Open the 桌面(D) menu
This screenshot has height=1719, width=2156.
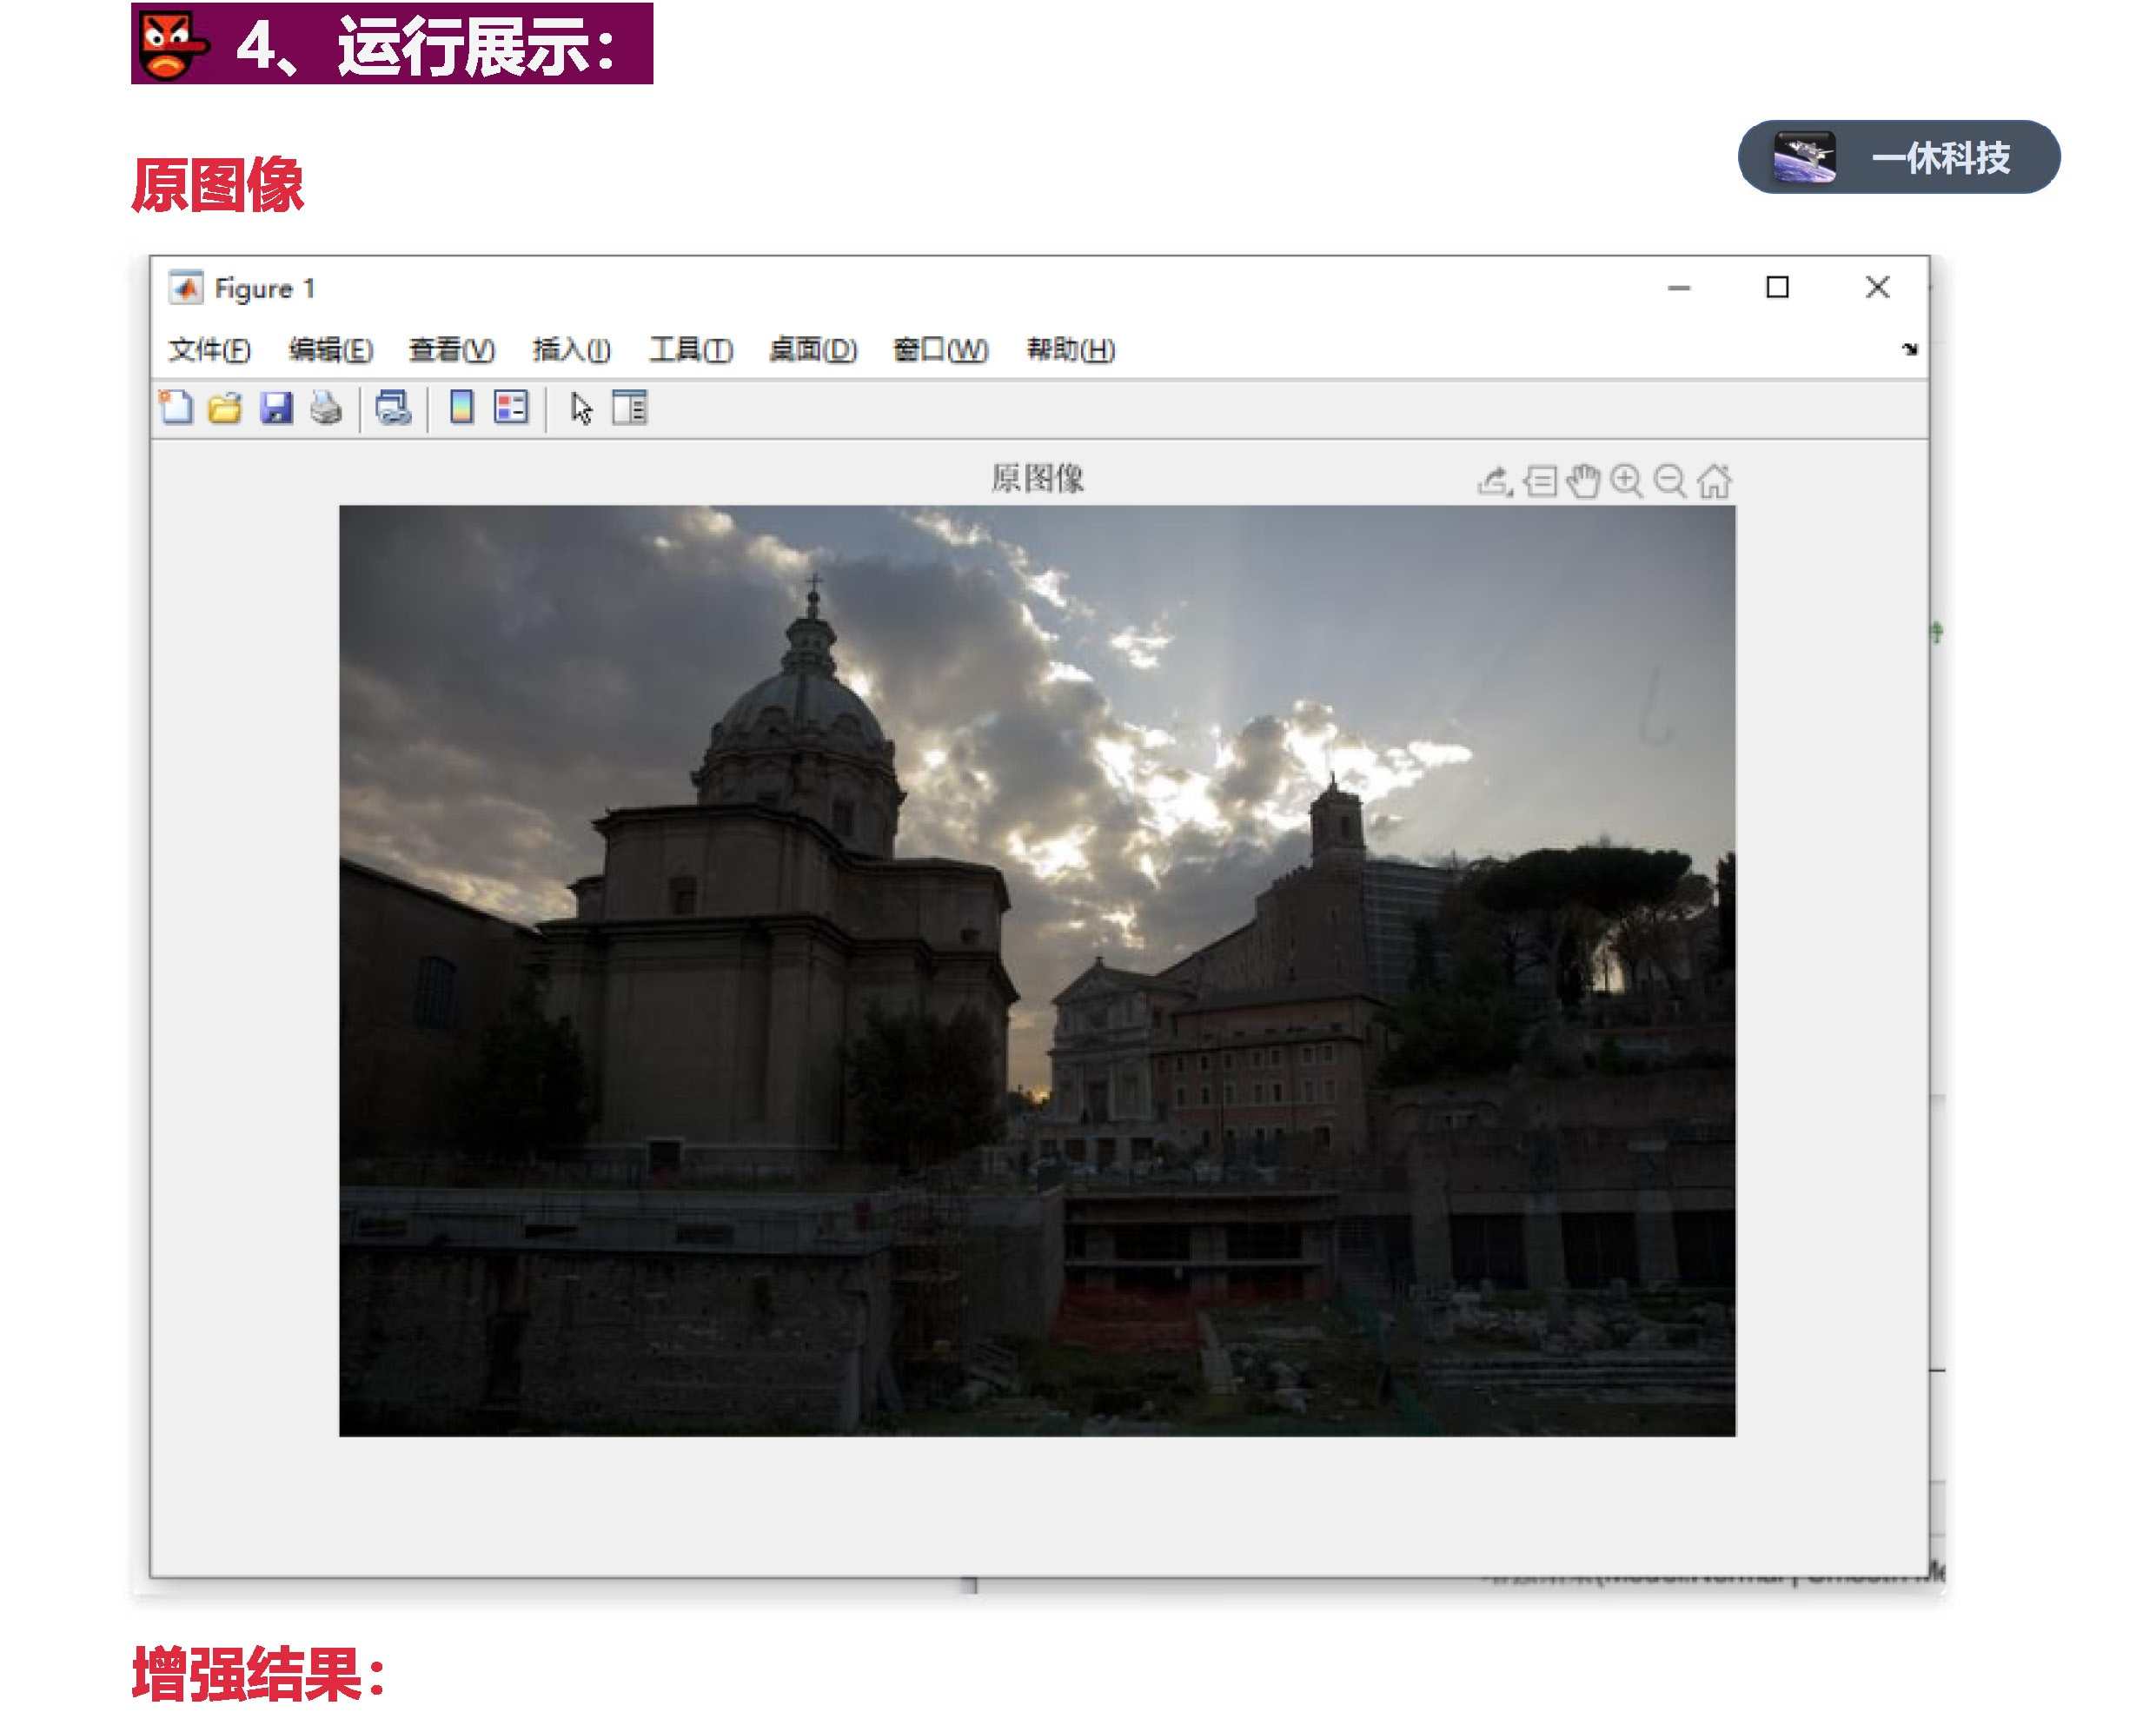coord(813,350)
